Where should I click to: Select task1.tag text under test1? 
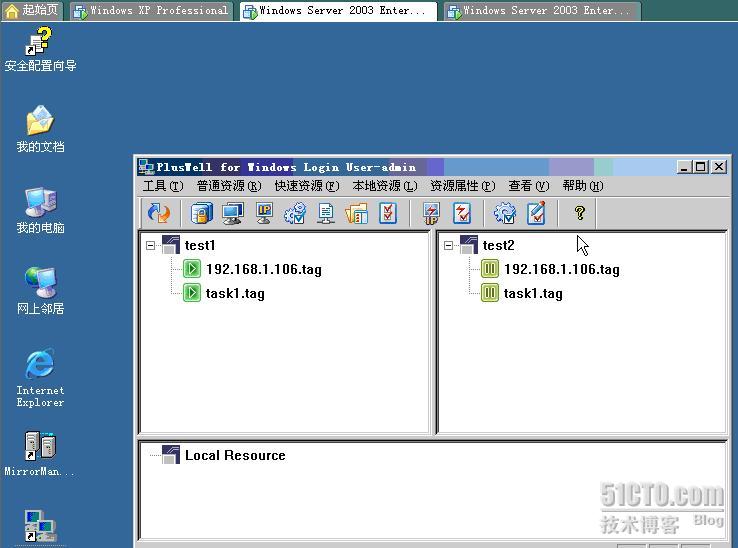235,293
